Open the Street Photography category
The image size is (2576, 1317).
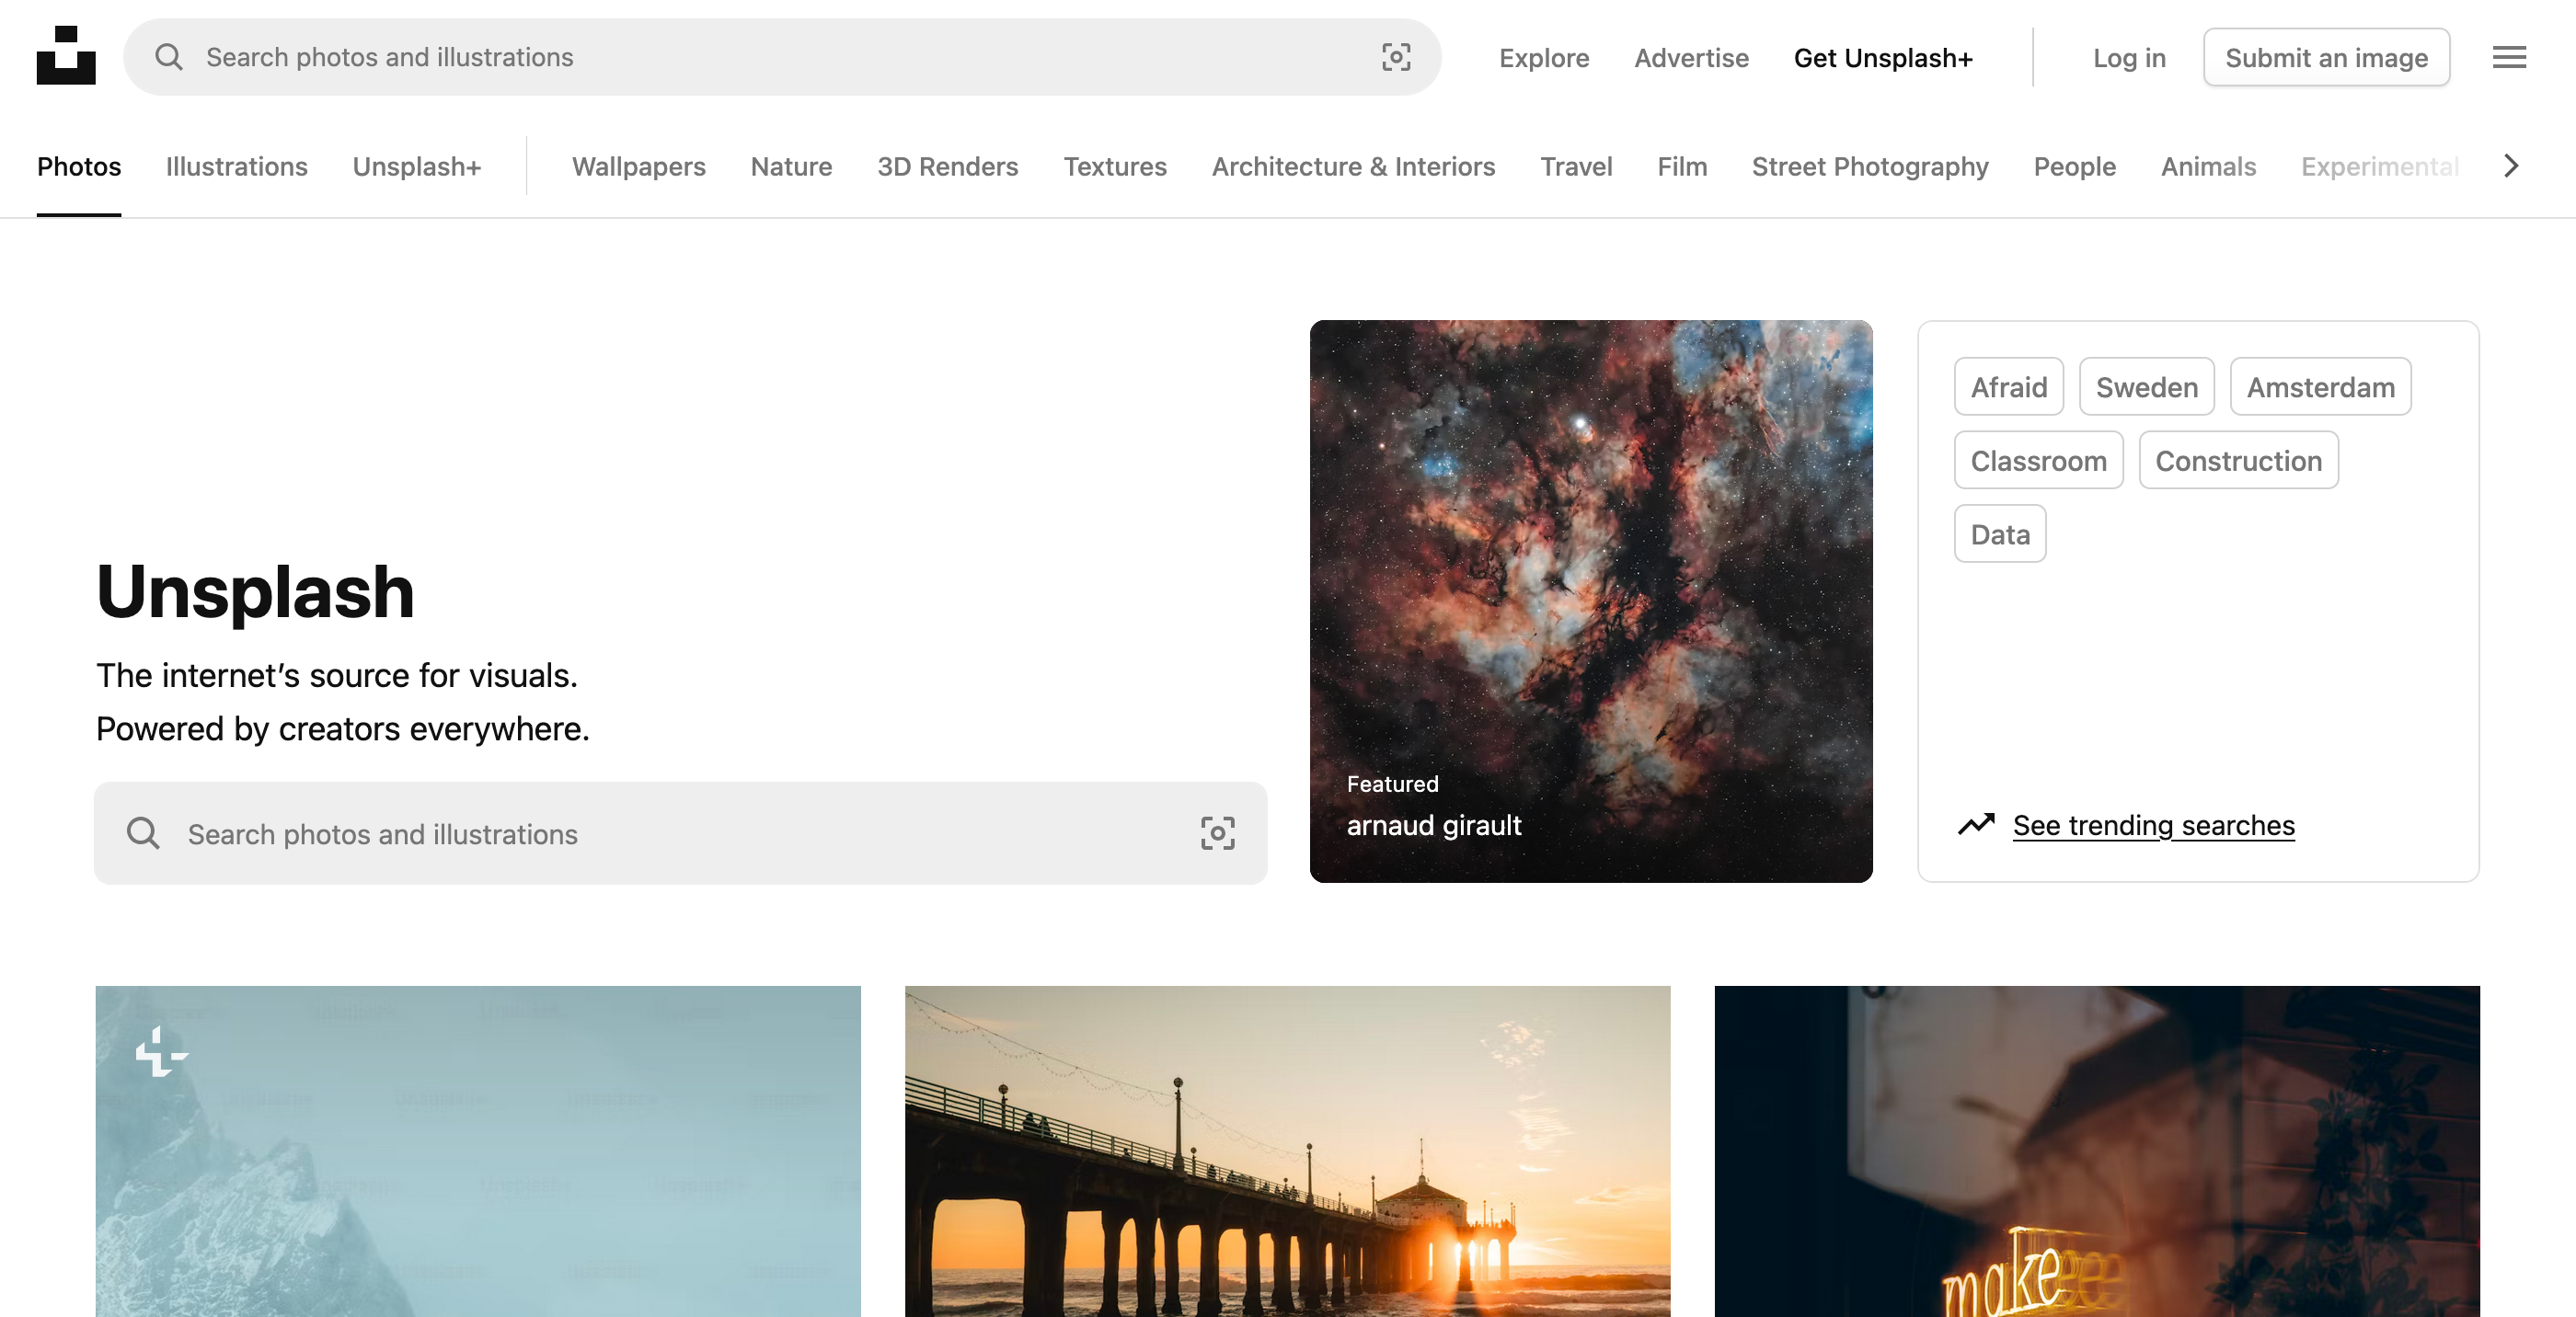[x=1870, y=166]
